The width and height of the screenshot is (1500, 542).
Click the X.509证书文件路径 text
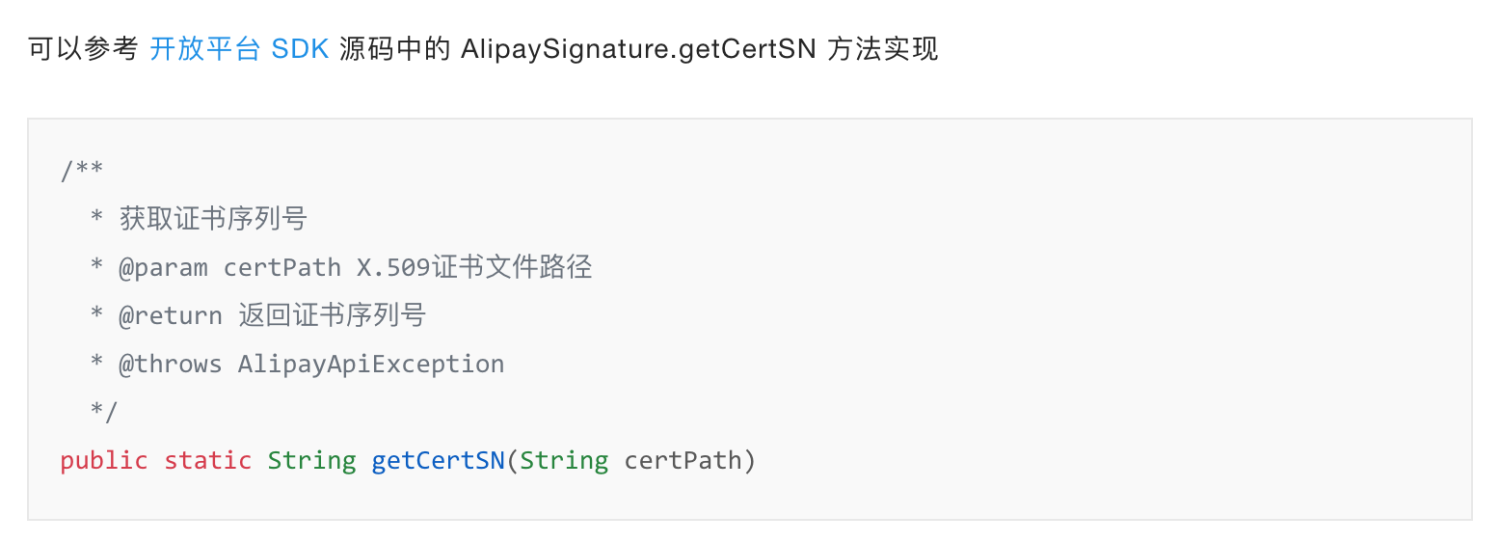click(x=475, y=267)
